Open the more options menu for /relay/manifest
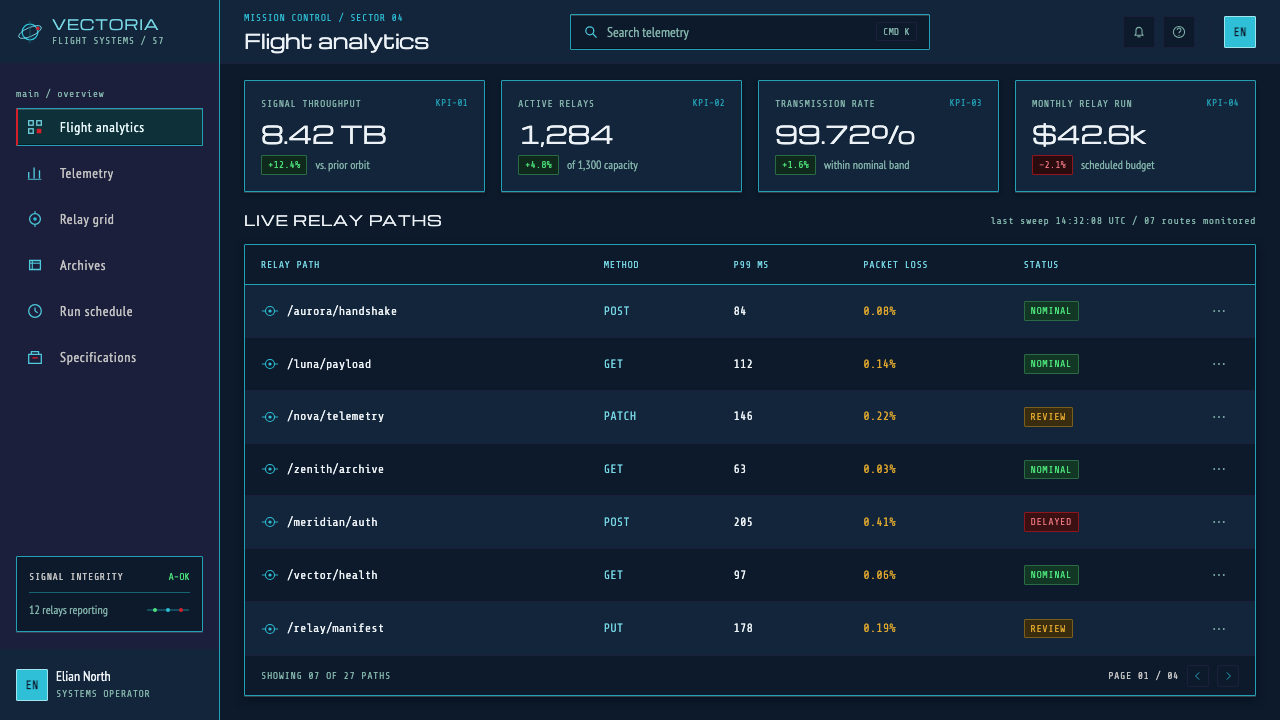The height and width of the screenshot is (720, 1280). click(1219, 629)
